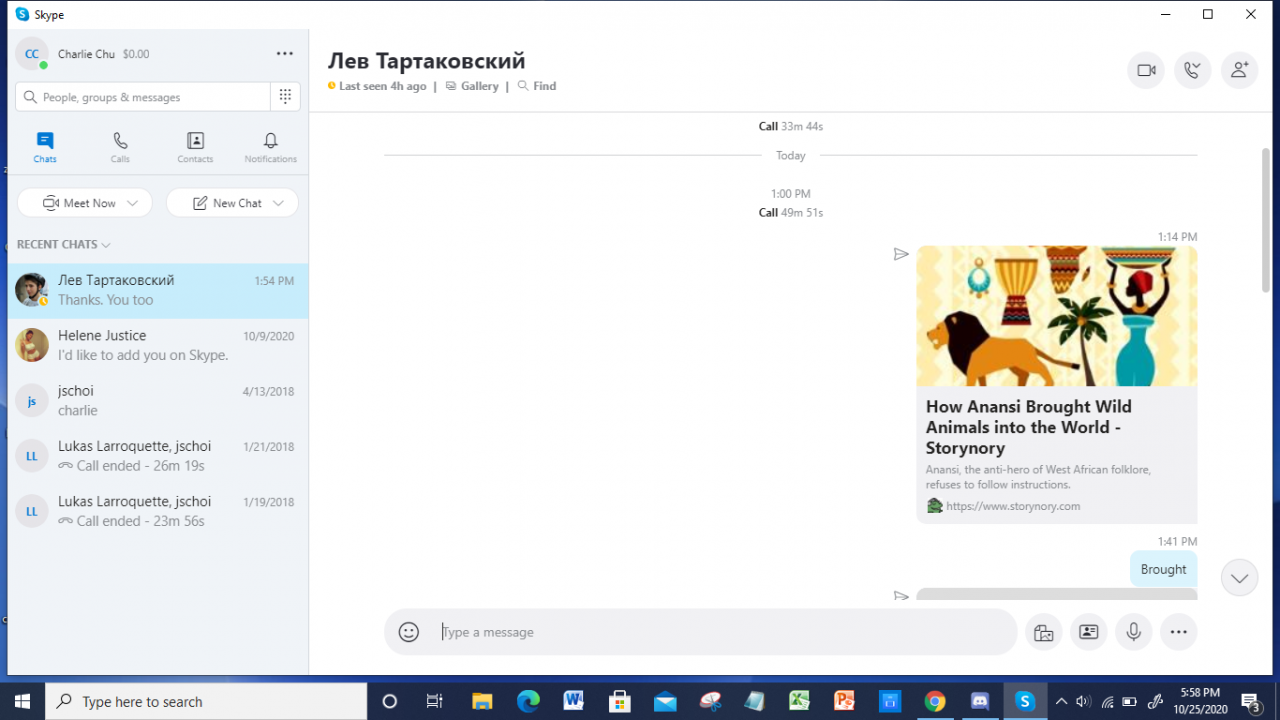This screenshot has height=720, width=1280.
Task: Open the Anansi story preview image
Action: point(1057,316)
